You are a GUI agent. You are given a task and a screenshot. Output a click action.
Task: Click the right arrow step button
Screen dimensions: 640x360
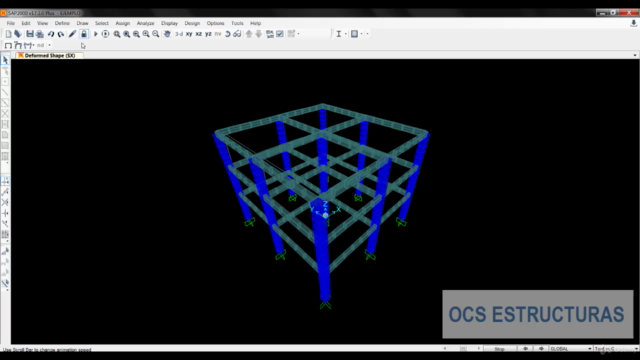pyautogui.click(x=541, y=349)
